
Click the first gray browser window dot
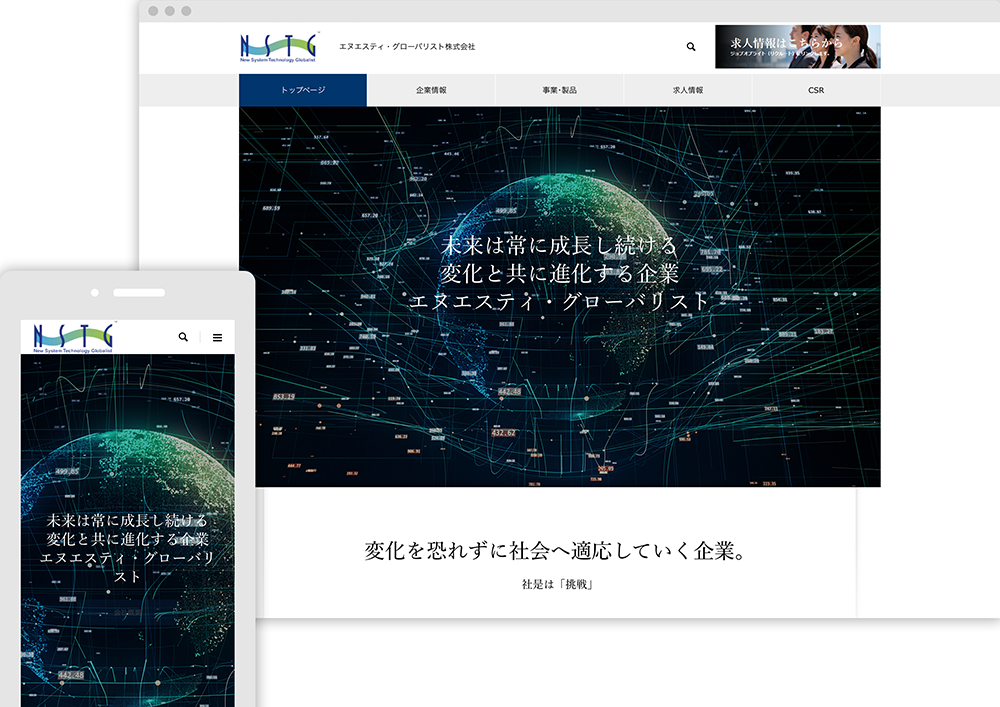[x=153, y=11]
